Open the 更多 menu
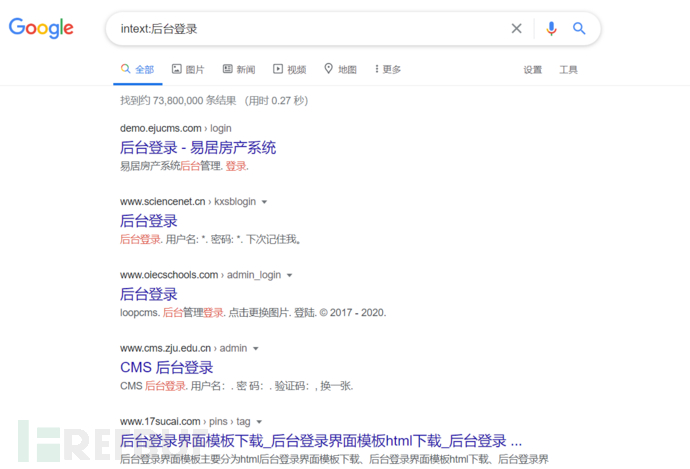The image size is (690, 469). (388, 70)
